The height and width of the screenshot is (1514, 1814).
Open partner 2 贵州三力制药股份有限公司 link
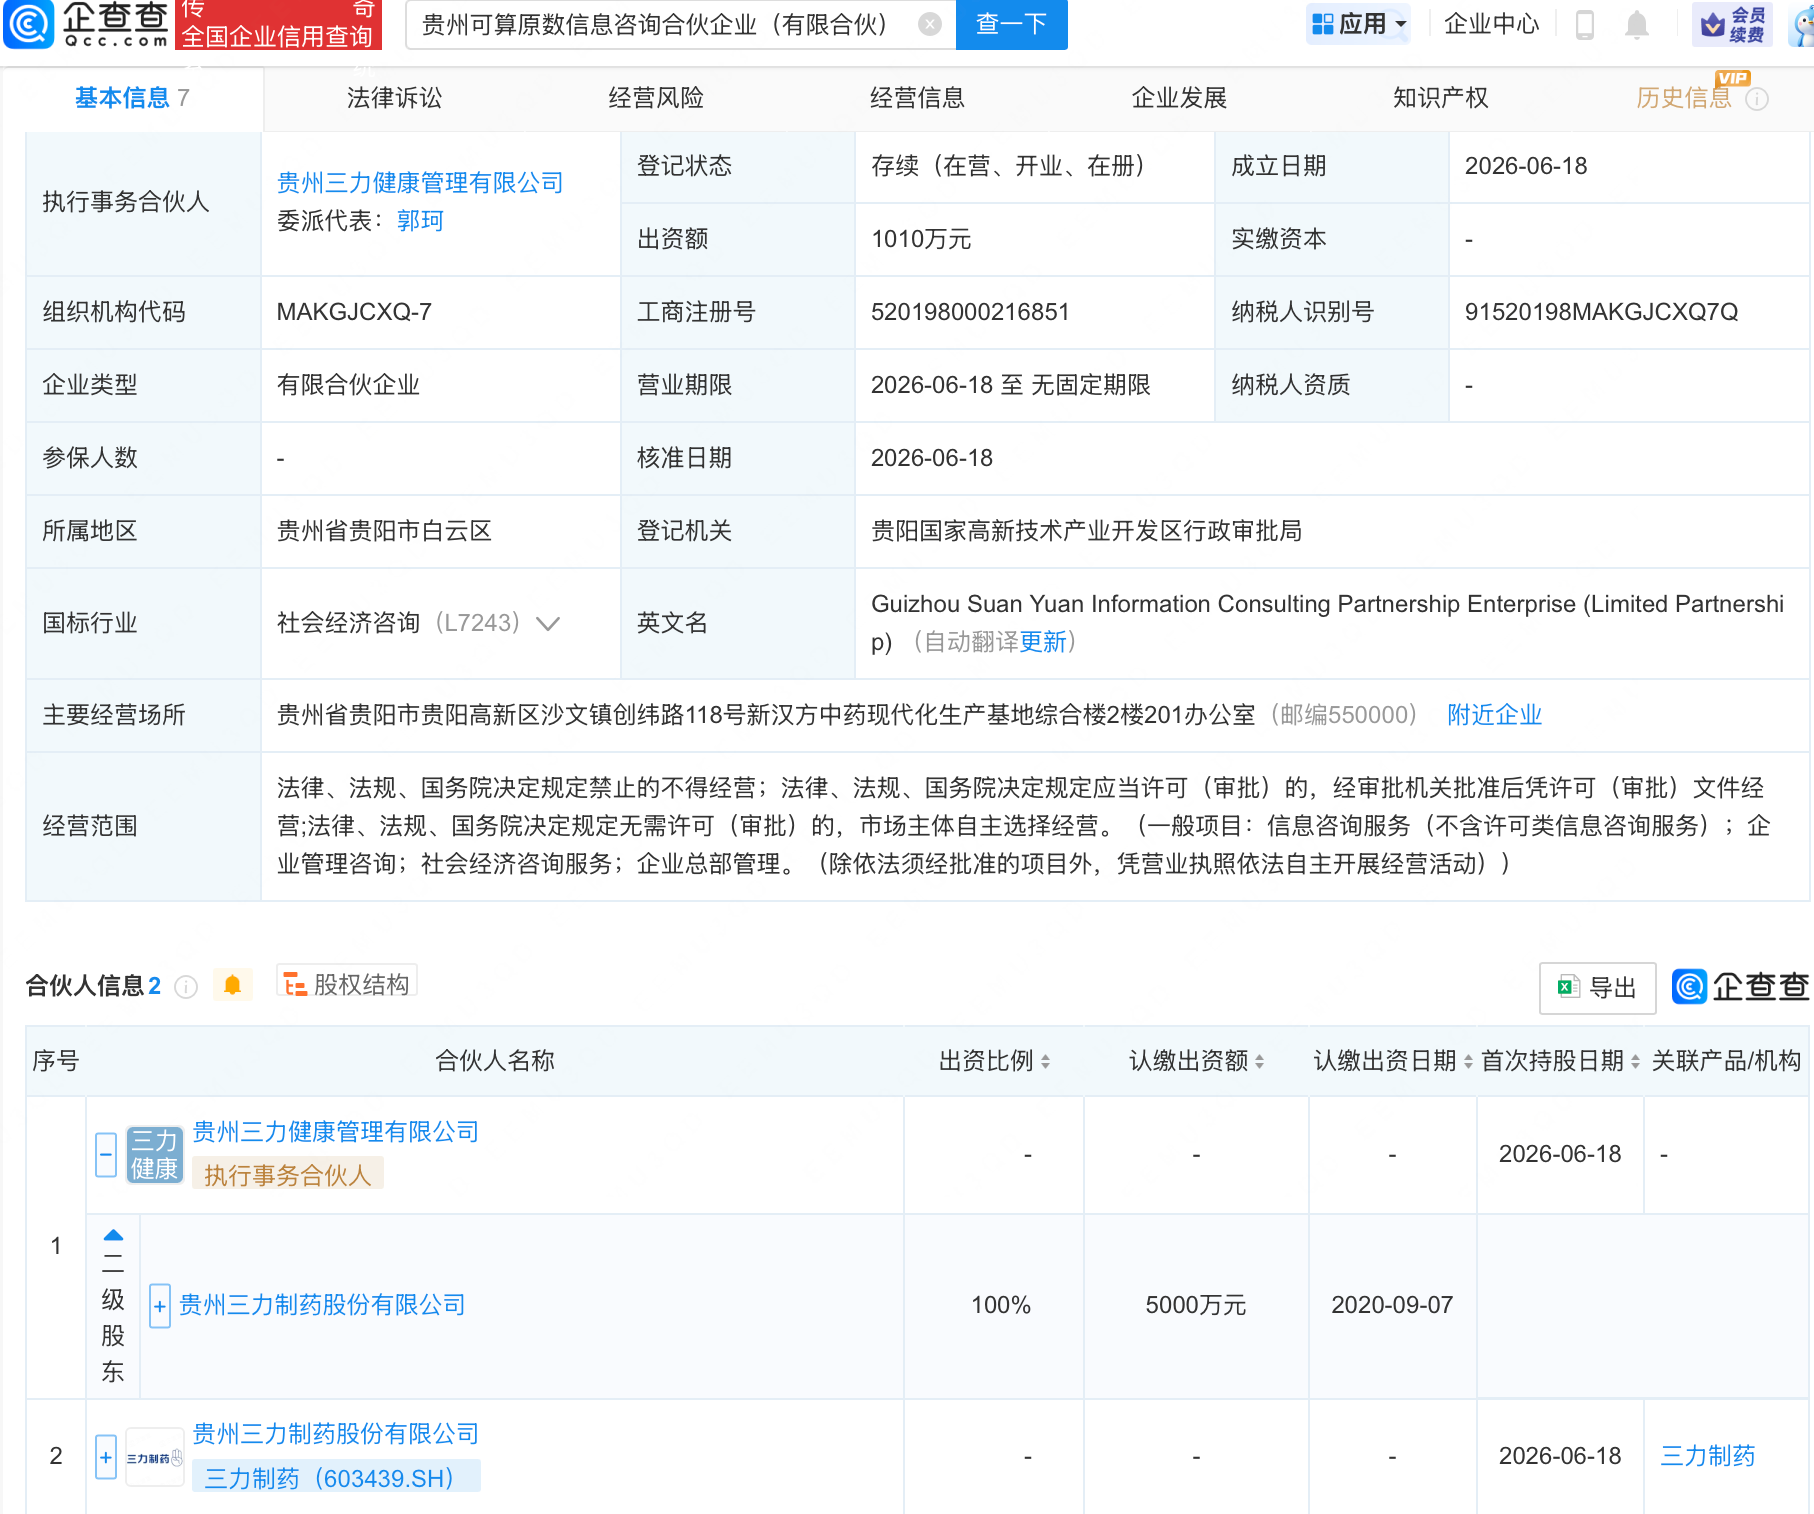336,1434
